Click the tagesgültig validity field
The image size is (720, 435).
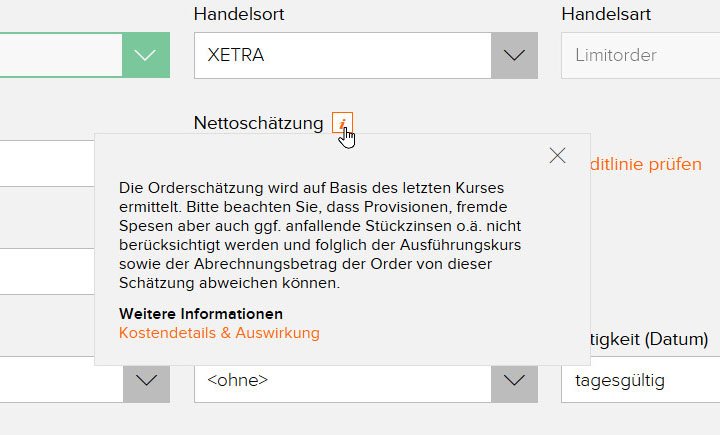click(640, 380)
